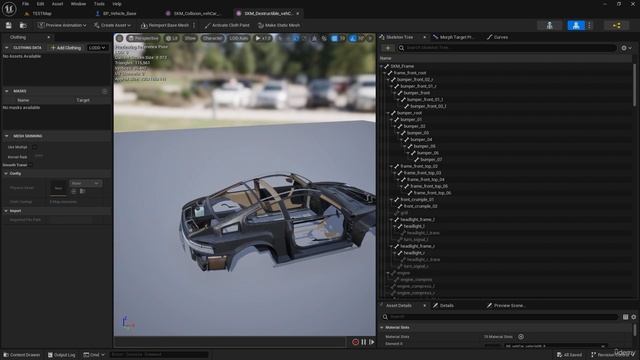Open Skeleton Tree settings gear dropdown
Image resolution: width=640 pixels, height=360 pixels.
coord(626,48)
